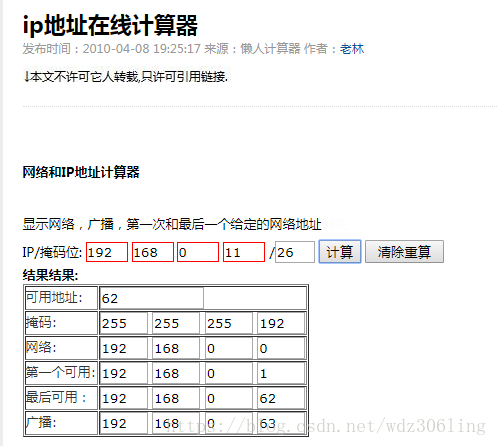The width and height of the screenshot is (497, 446).
Task: Click the 清除重算 button
Action: pyautogui.click(x=404, y=252)
